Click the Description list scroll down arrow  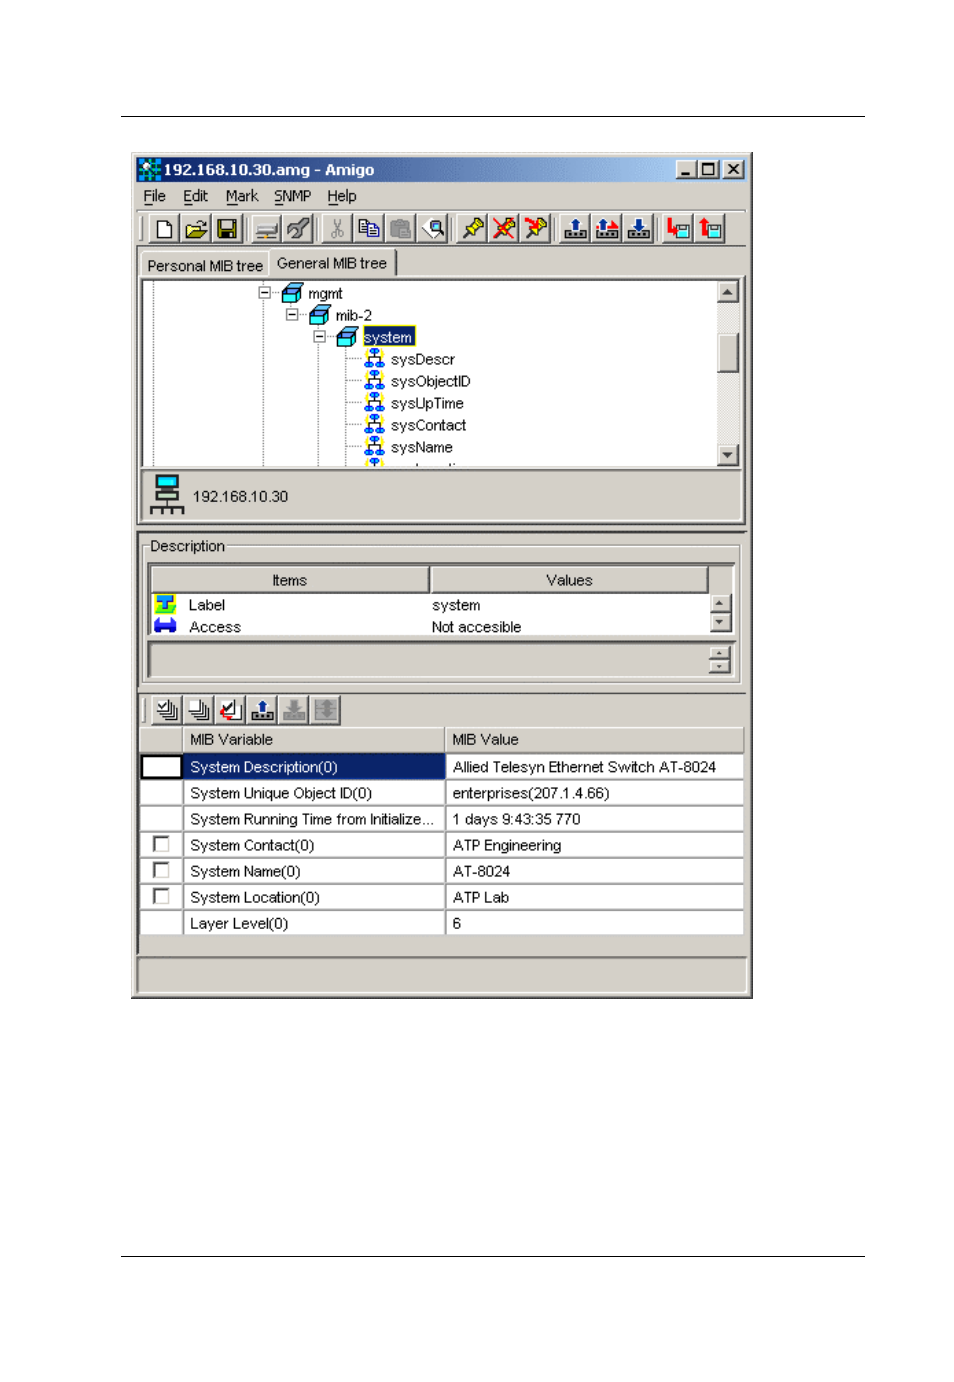click(720, 622)
